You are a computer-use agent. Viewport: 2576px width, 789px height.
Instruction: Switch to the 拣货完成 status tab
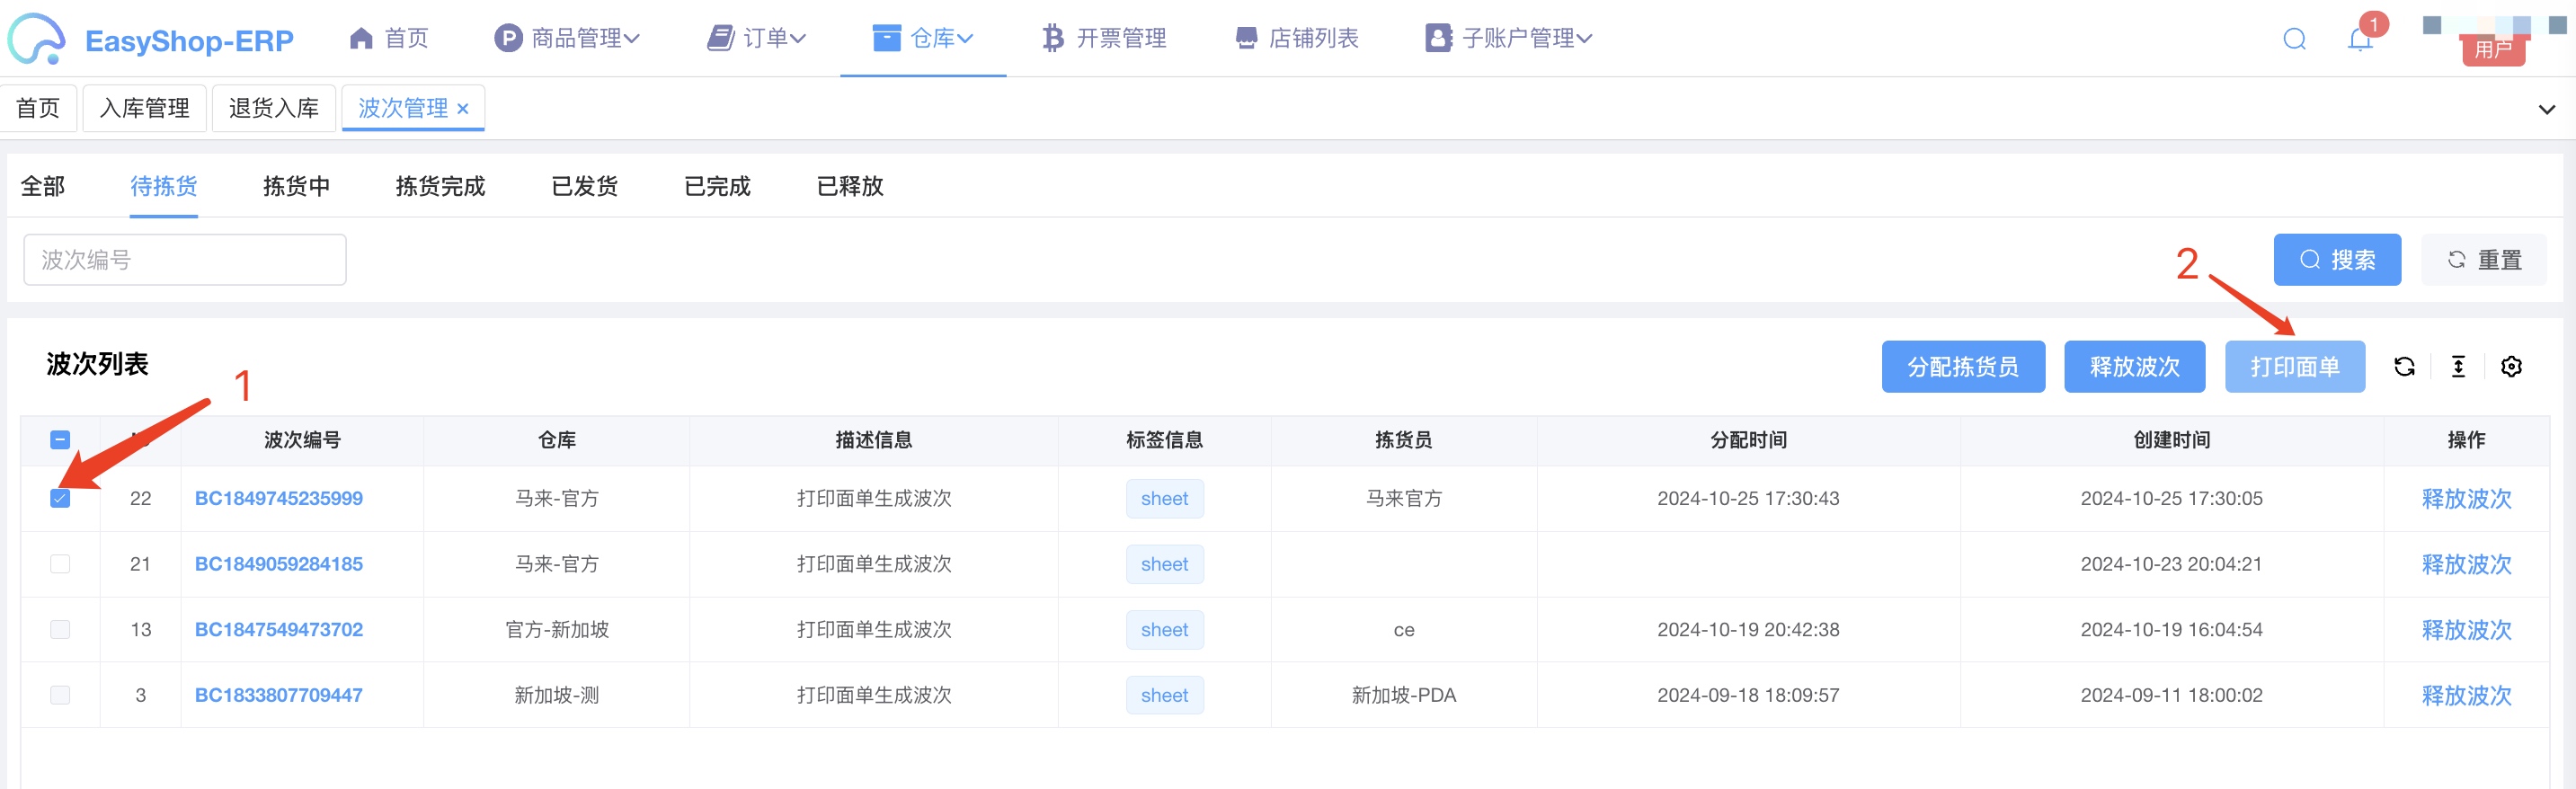441,186
